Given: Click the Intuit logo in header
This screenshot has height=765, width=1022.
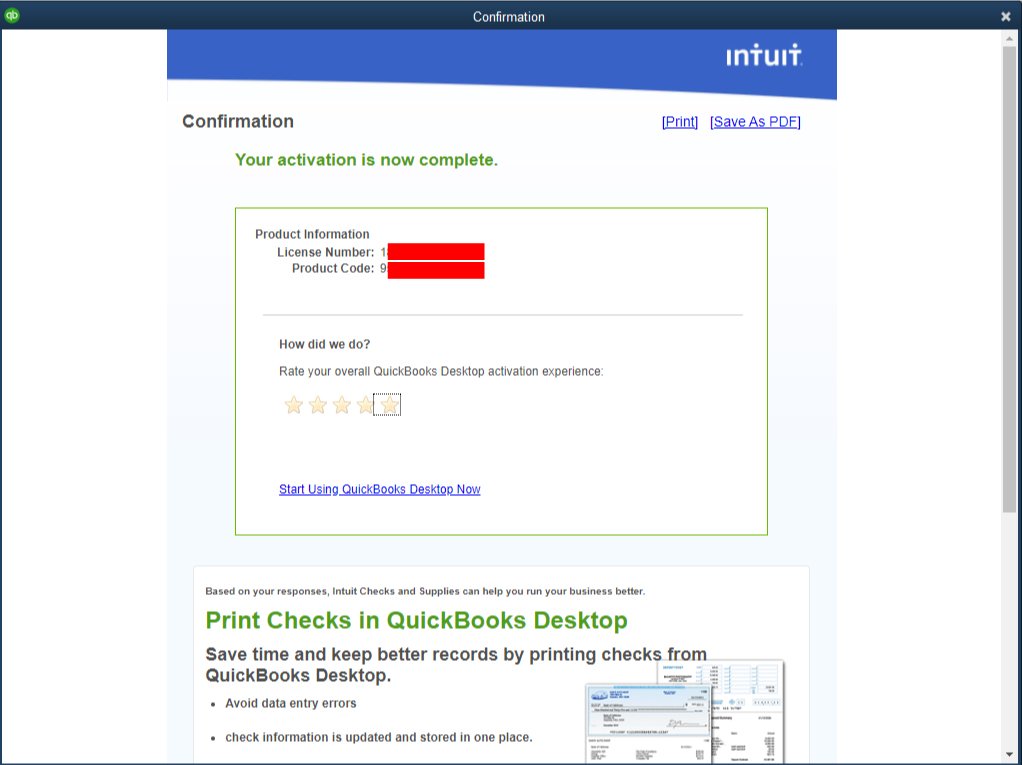Looking at the screenshot, I should (764, 55).
